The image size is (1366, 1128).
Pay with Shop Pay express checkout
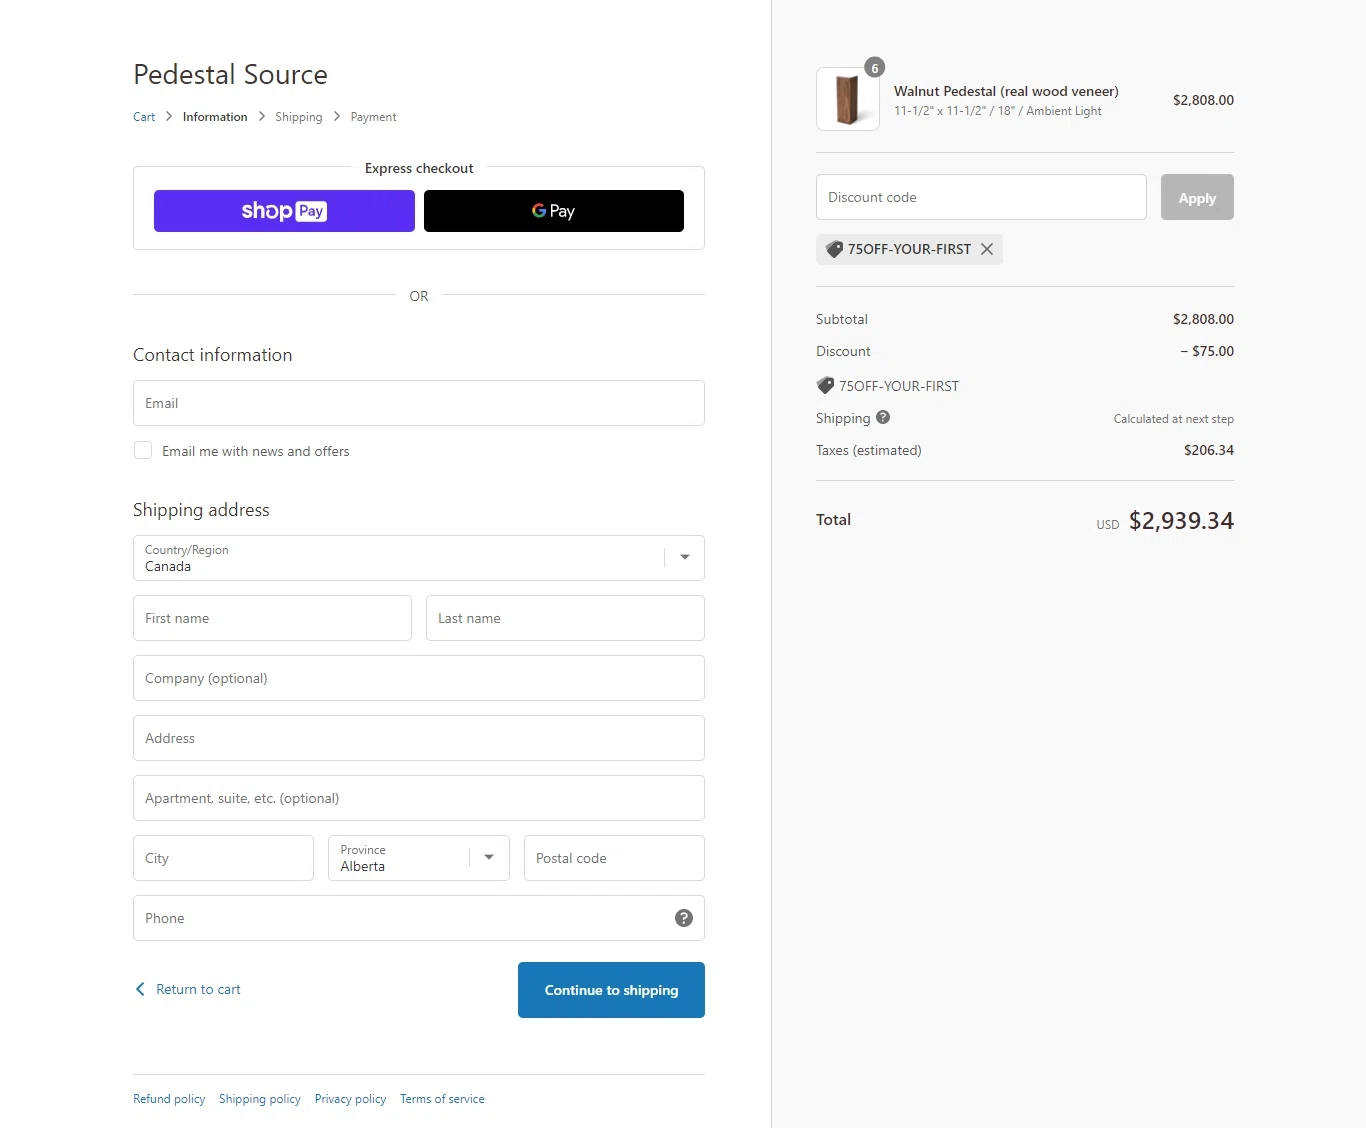pyautogui.click(x=284, y=211)
